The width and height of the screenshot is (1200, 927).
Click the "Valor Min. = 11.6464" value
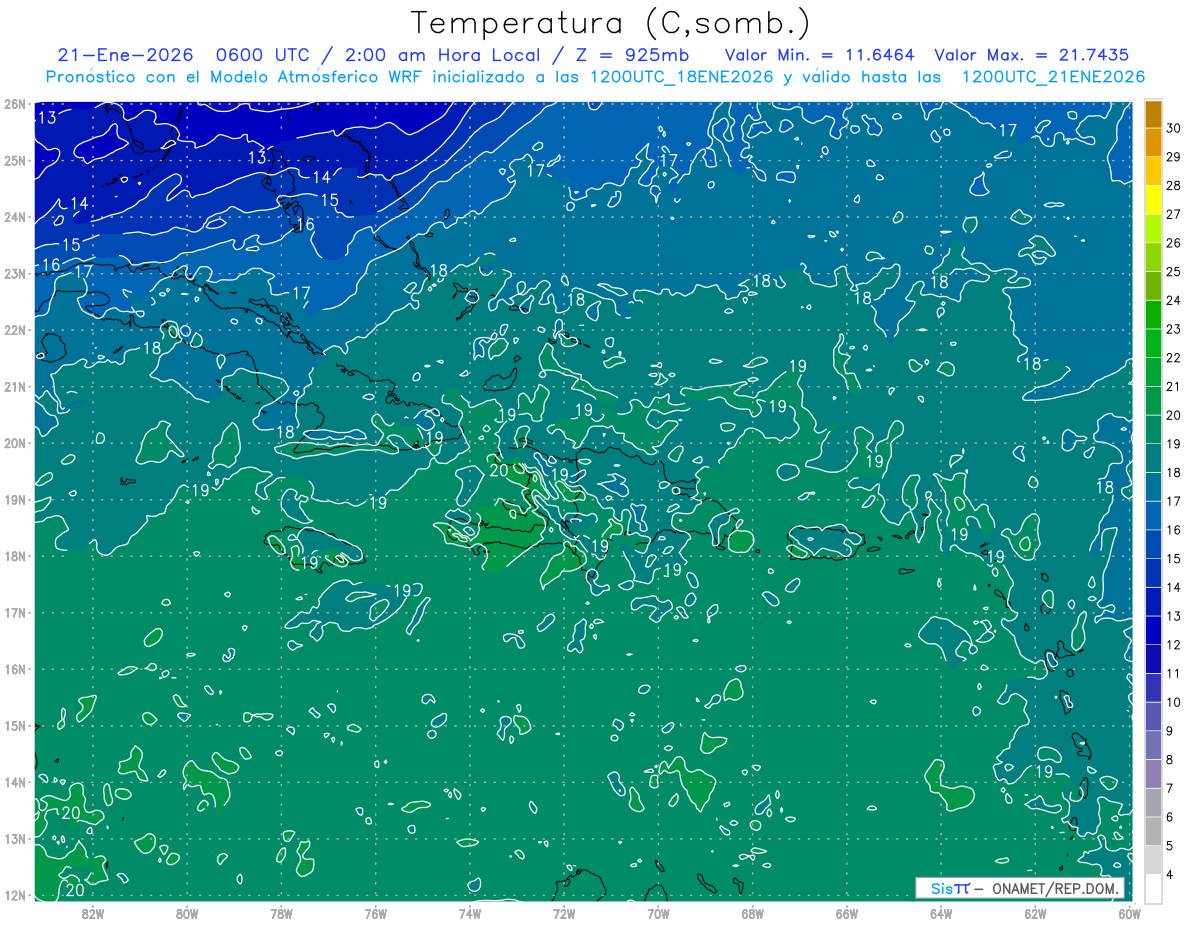[821, 55]
